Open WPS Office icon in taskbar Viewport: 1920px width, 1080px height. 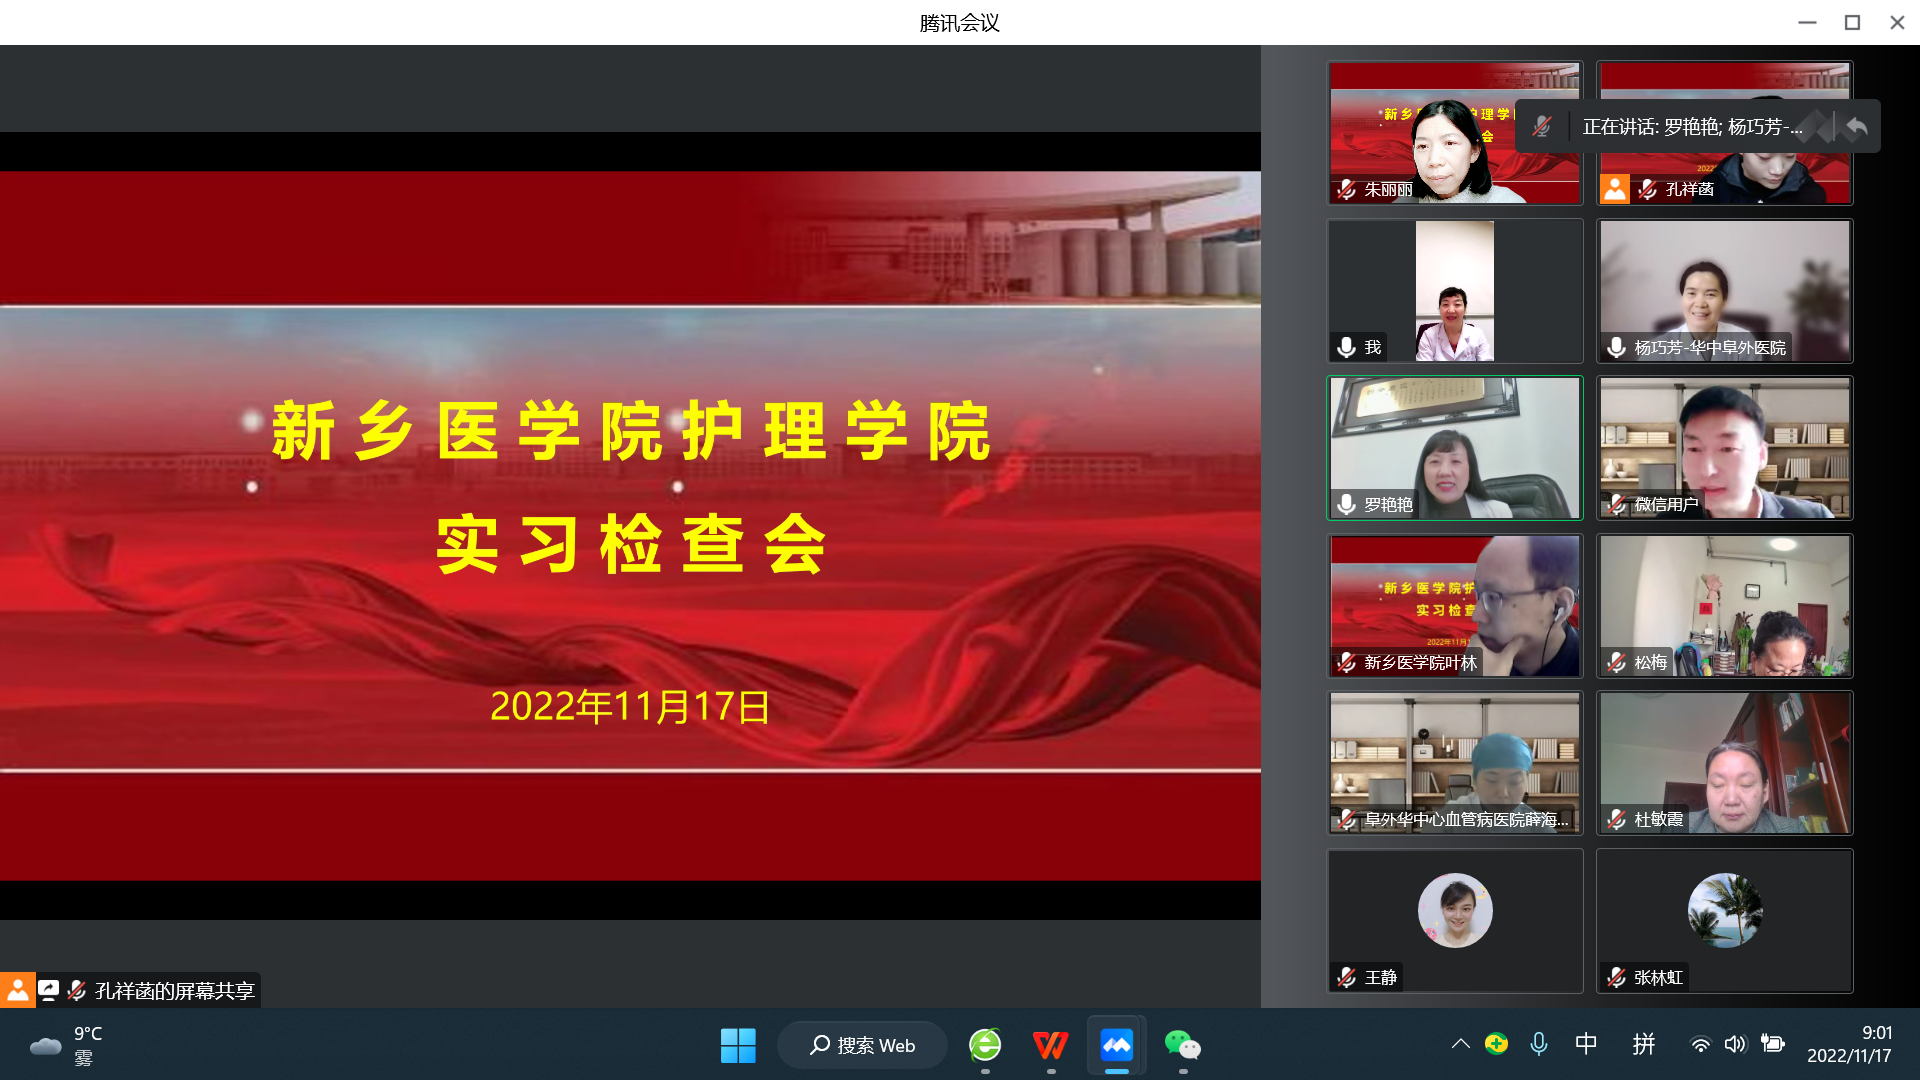pos(1050,1046)
